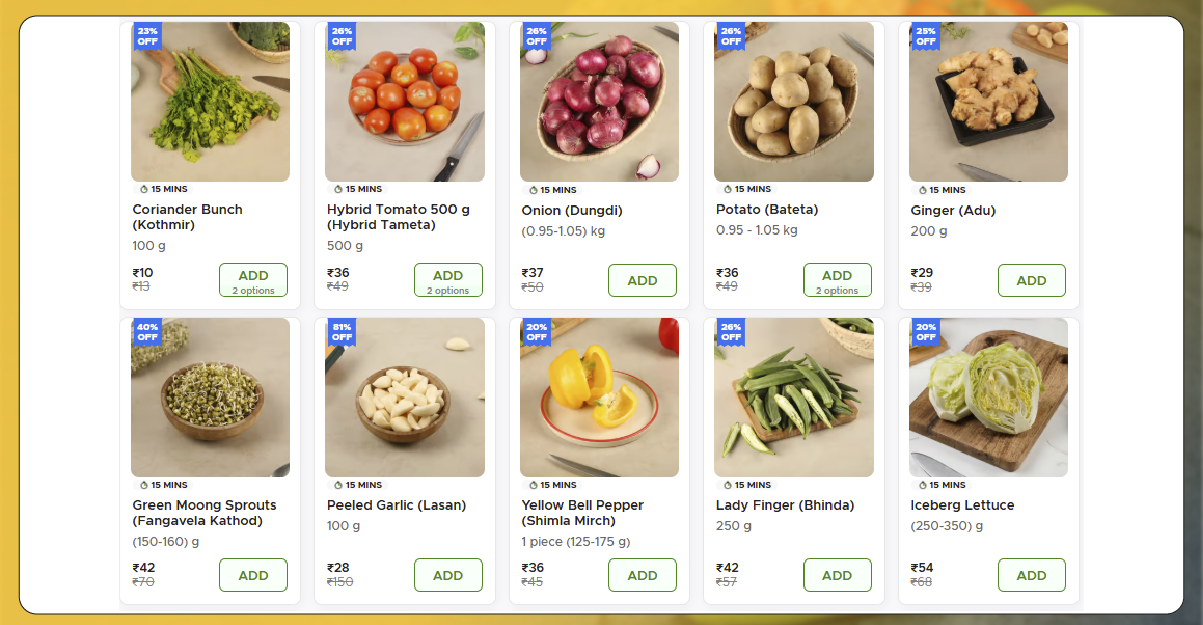Add Iceberg Lettuce to the cart
Screen dimensions: 1203x625
1031,575
